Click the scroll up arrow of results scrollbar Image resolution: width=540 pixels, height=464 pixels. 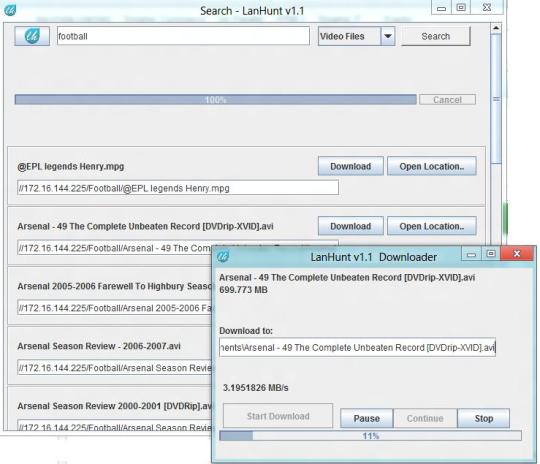pyautogui.click(x=496, y=28)
